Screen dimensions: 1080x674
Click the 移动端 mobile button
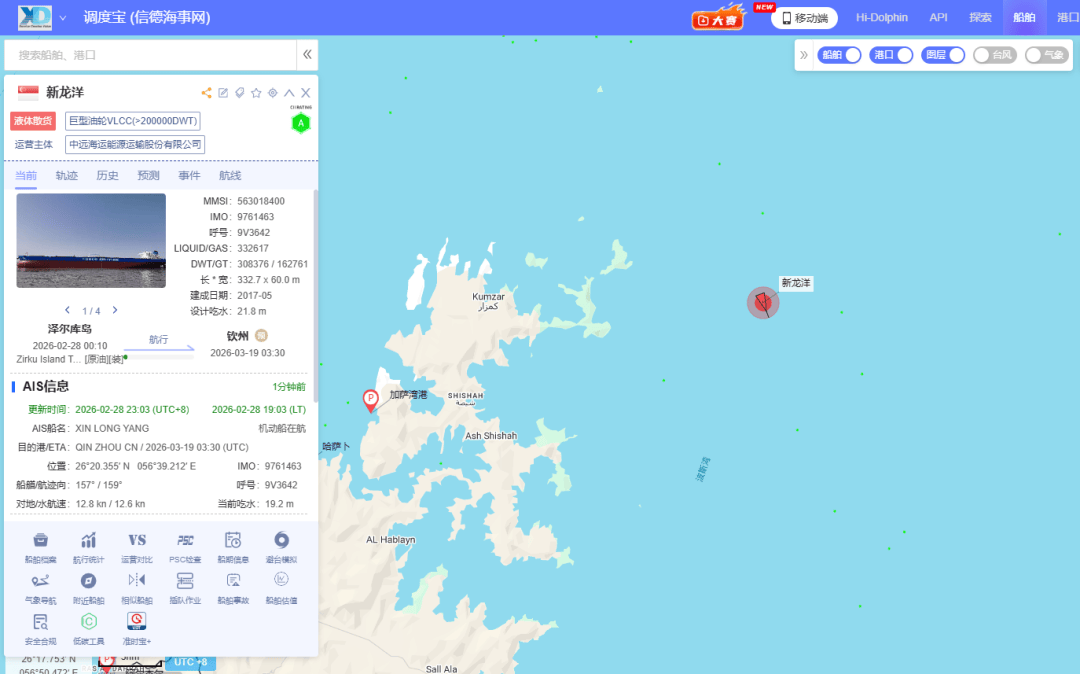[805, 18]
